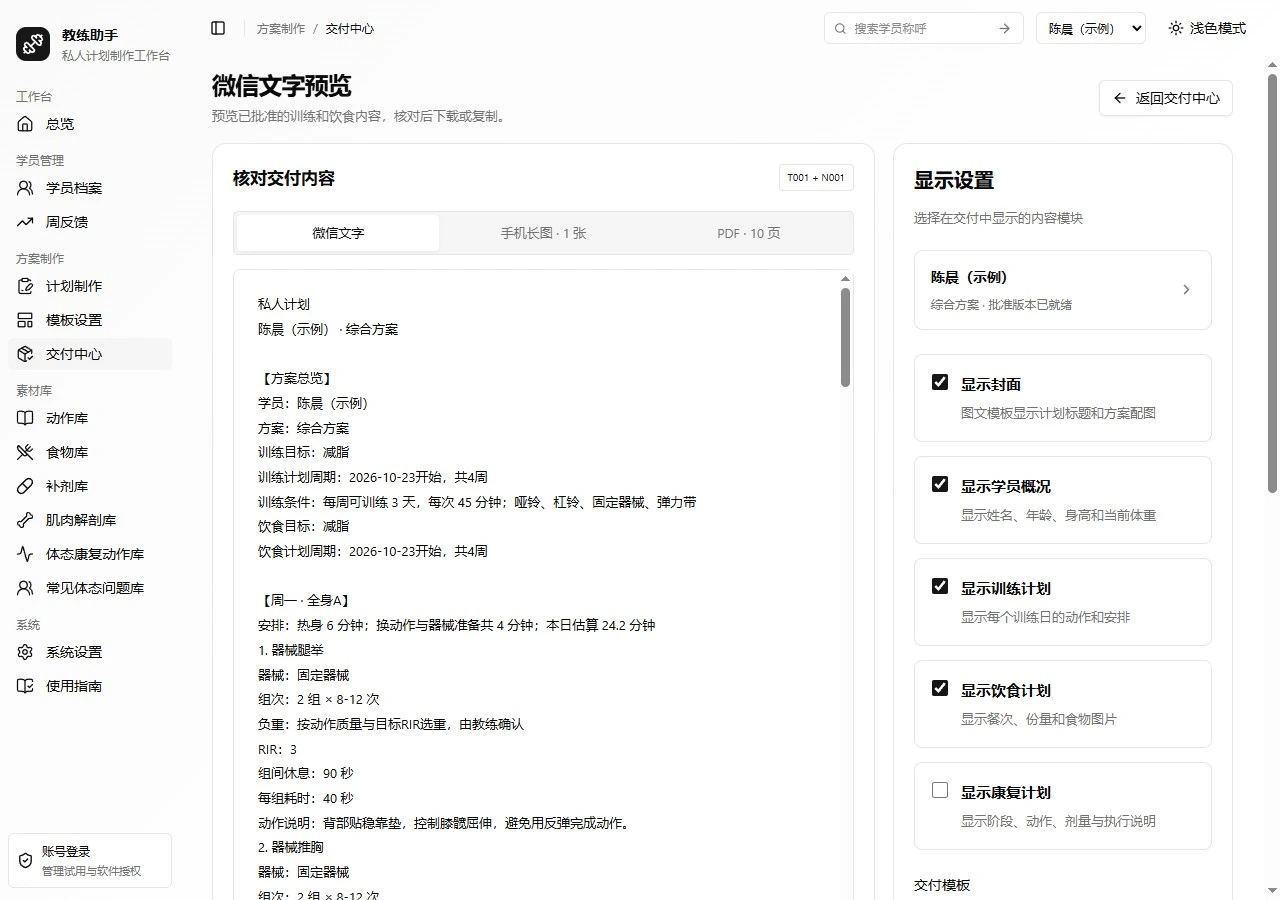Switch to the PDF · 10 页 tab
The height and width of the screenshot is (900, 1280).
pyautogui.click(x=749, y=233)
